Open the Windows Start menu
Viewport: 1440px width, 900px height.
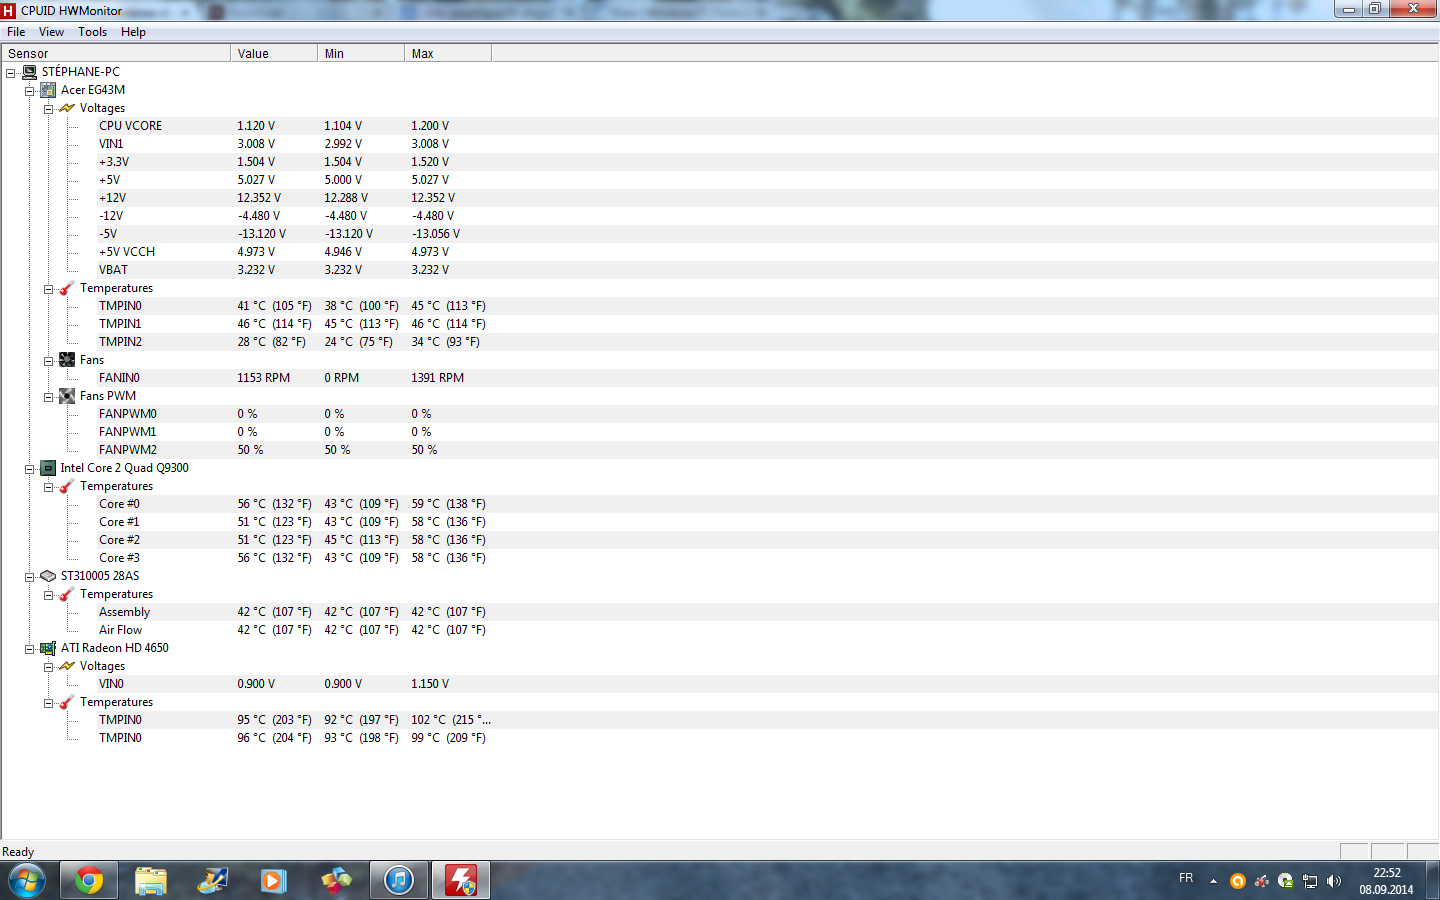point(27,880)
